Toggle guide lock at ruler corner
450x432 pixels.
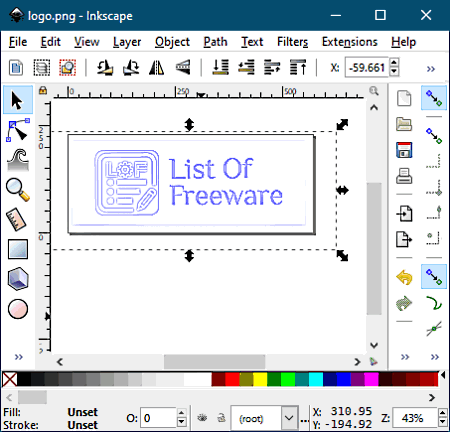click(x=43, y=90)
